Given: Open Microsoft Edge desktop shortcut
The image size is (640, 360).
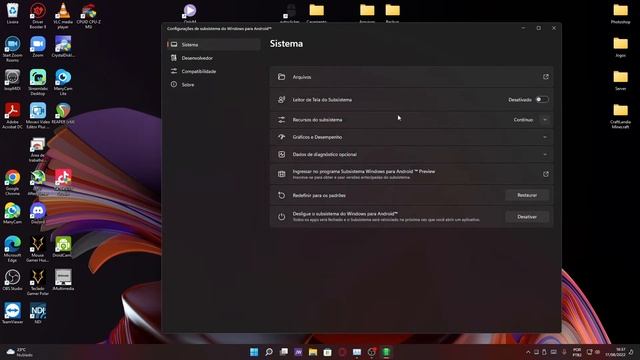Looking at the screenshot, I should (12, 249).
